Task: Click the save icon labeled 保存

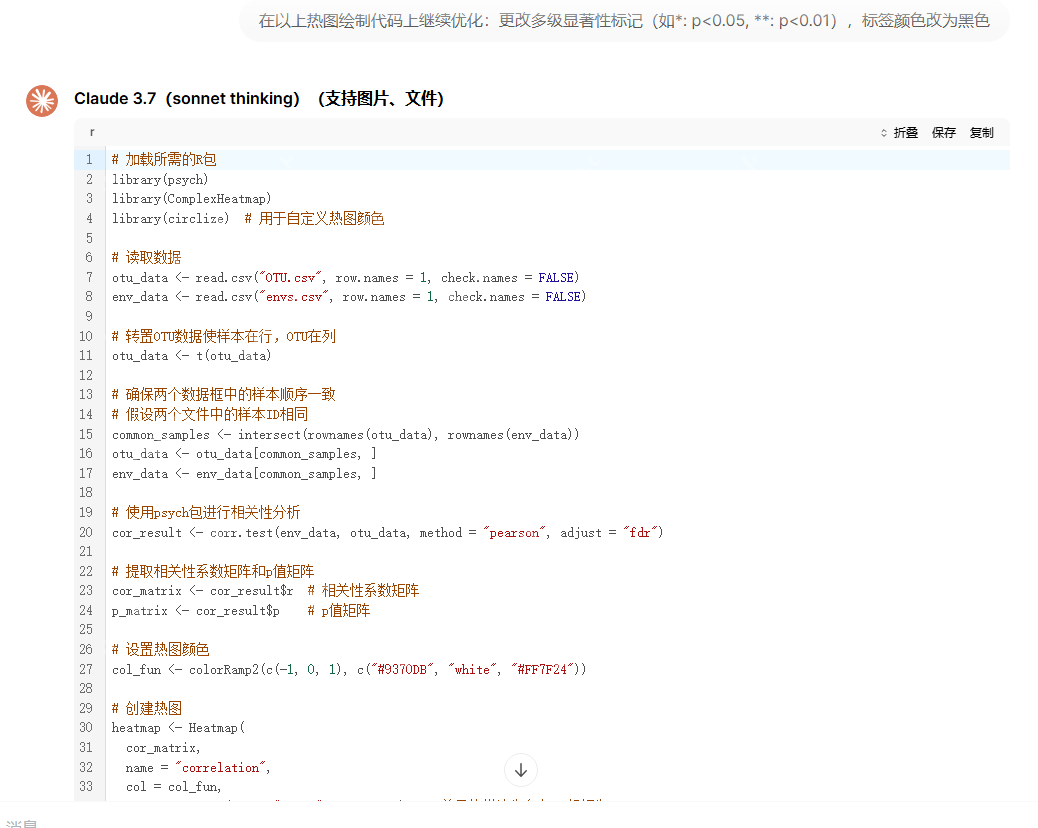Action: click(x=943, y=132)
